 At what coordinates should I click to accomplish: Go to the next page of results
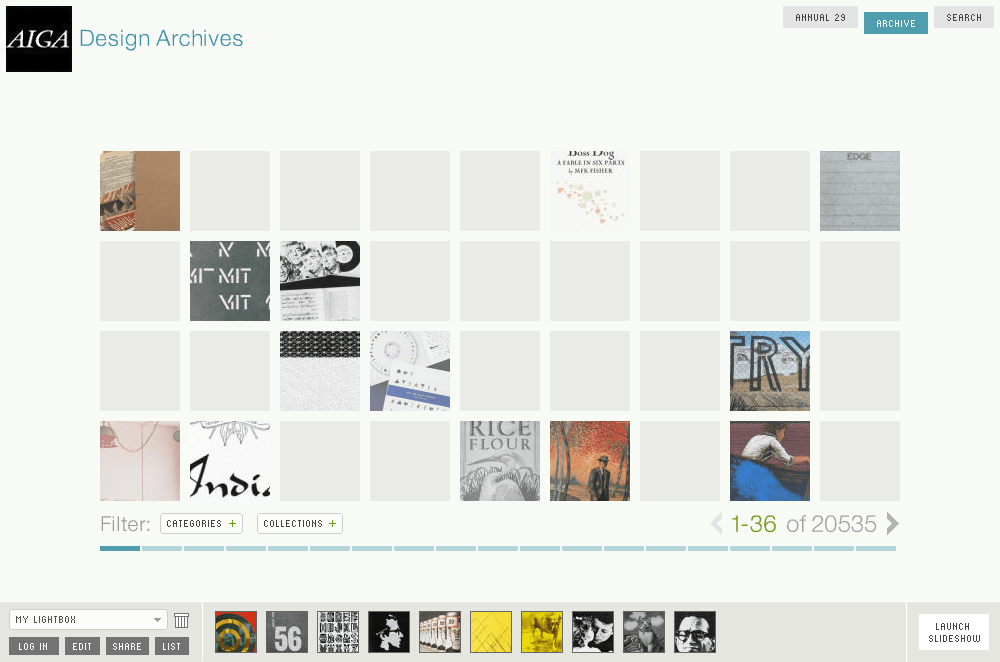point(892,524)
